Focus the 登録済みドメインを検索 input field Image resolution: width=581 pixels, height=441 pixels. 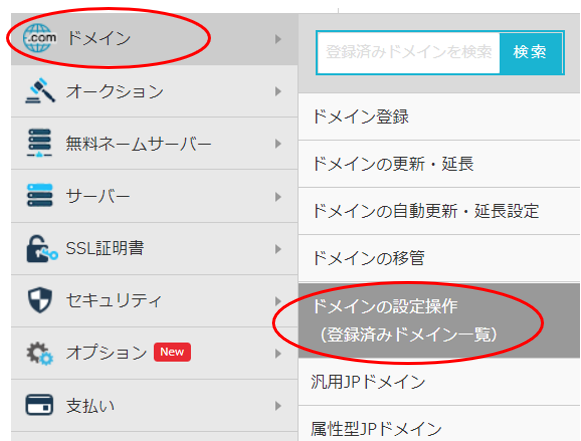(x=409, y=53)
